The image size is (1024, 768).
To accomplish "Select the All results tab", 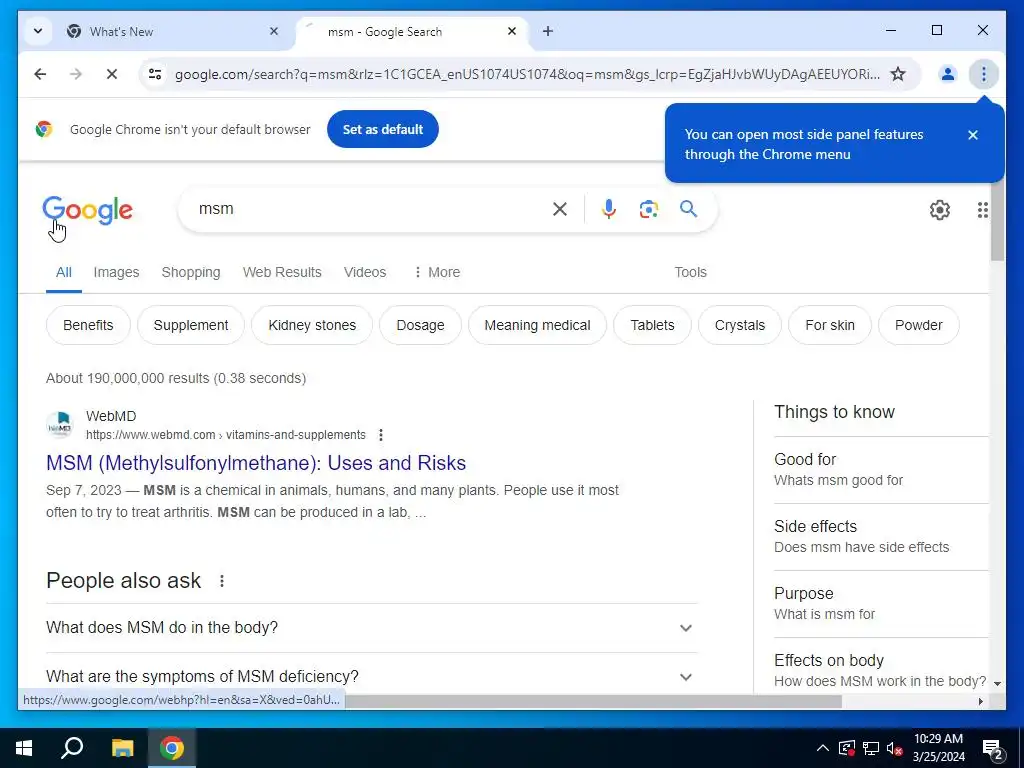I will click(x=63, y=272).
